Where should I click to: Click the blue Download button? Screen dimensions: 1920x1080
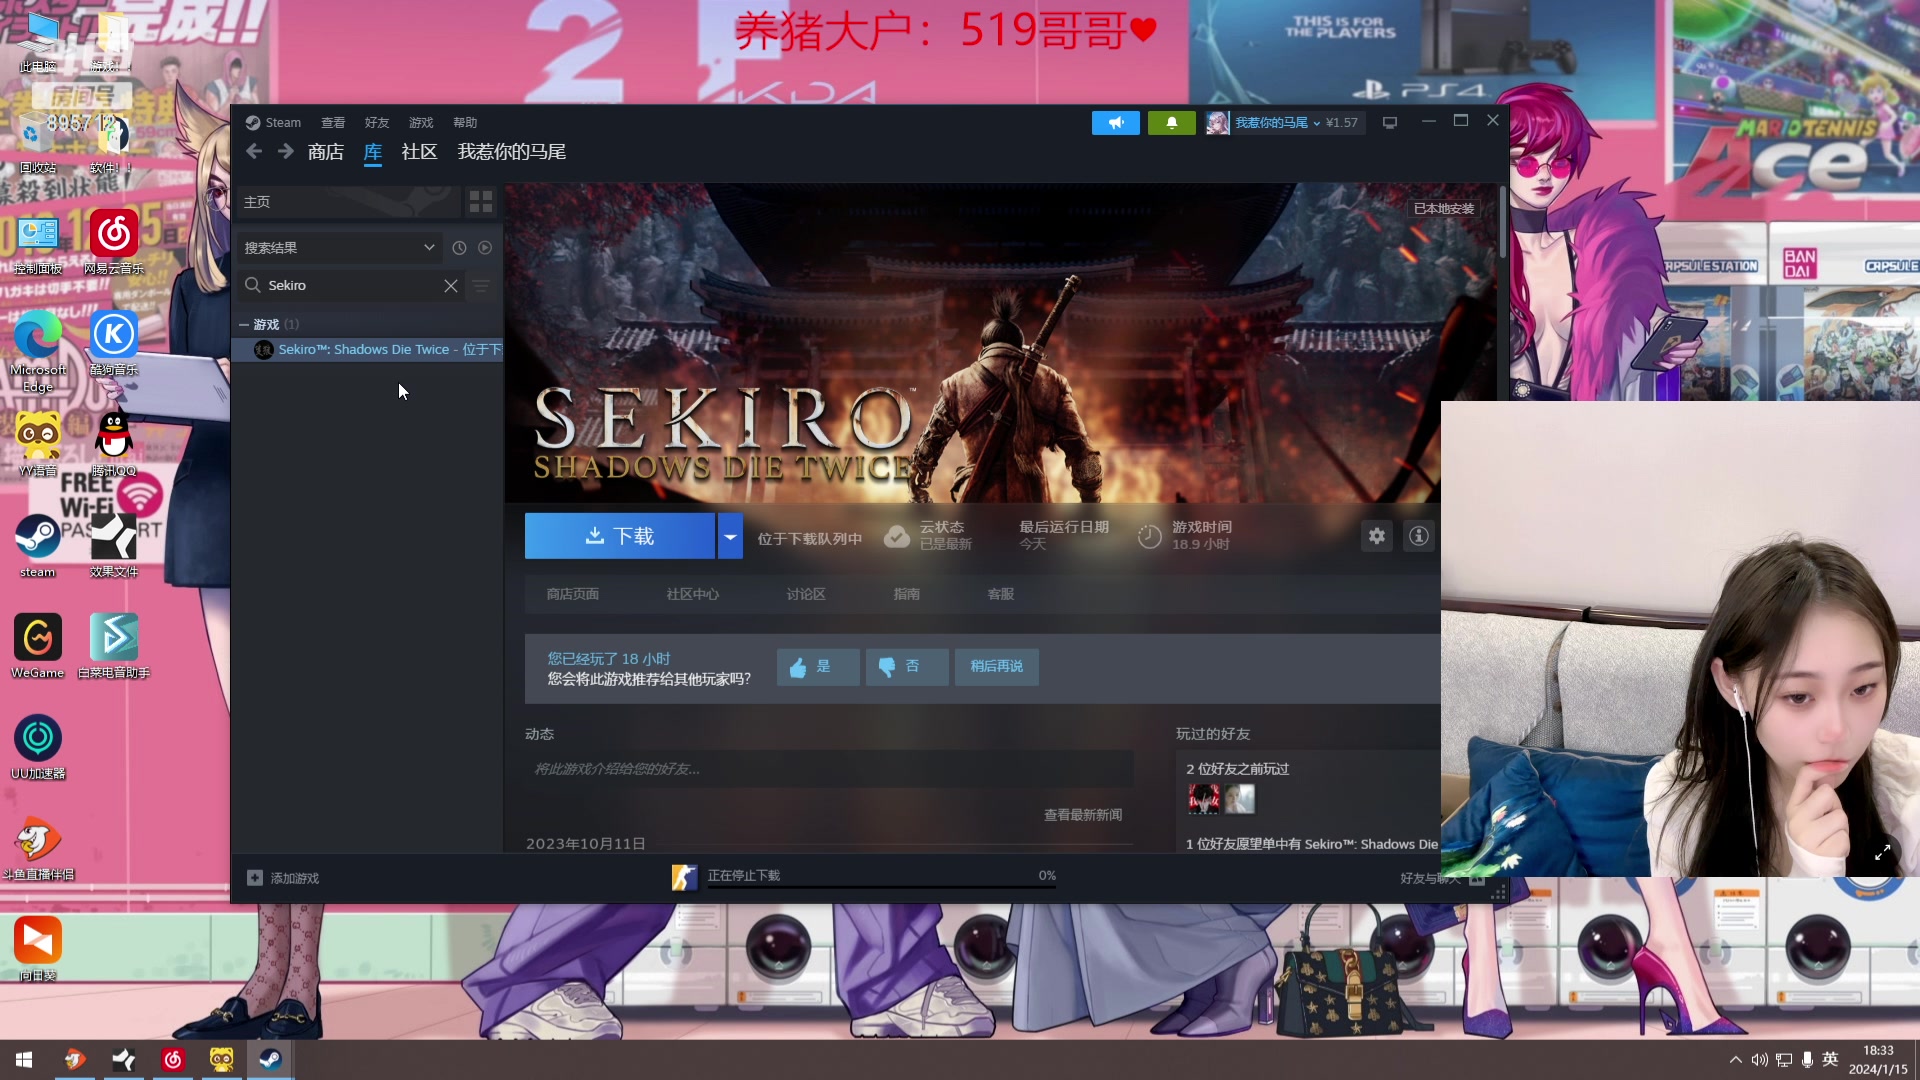pyautogui.click(x=619, y=537)
